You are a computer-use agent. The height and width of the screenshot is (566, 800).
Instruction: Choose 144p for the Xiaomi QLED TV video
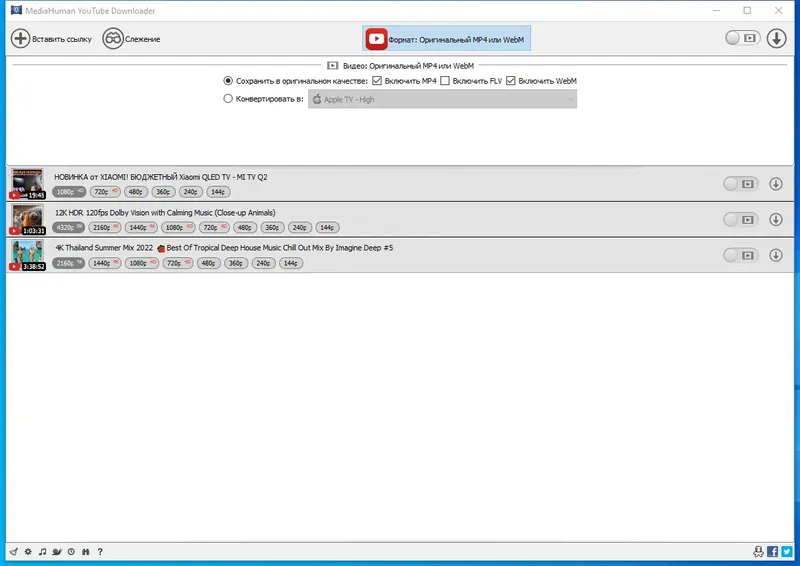[x=218, y=192]
